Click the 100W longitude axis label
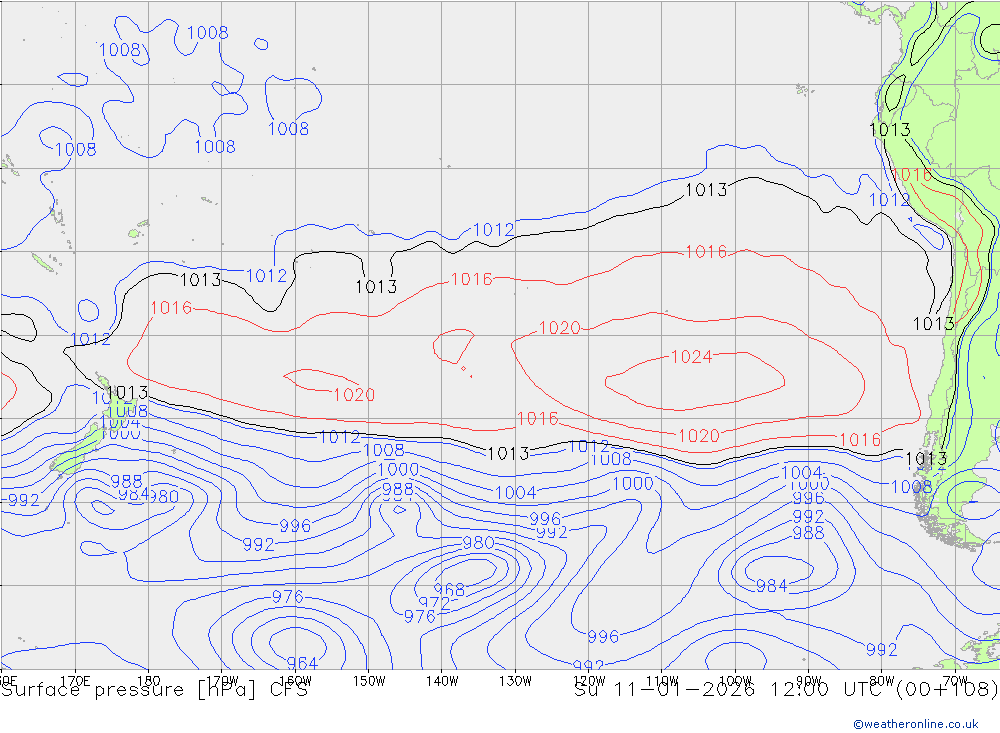Screen dimensions: 1000x733 click(735, 681)
